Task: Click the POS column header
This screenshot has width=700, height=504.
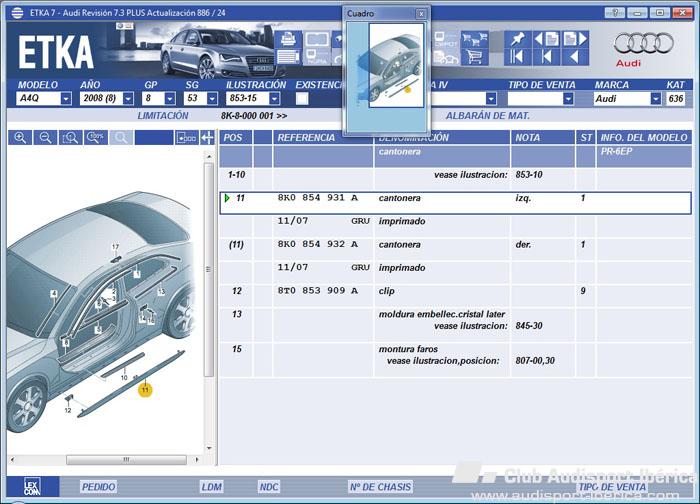Action: pos(235,137)
